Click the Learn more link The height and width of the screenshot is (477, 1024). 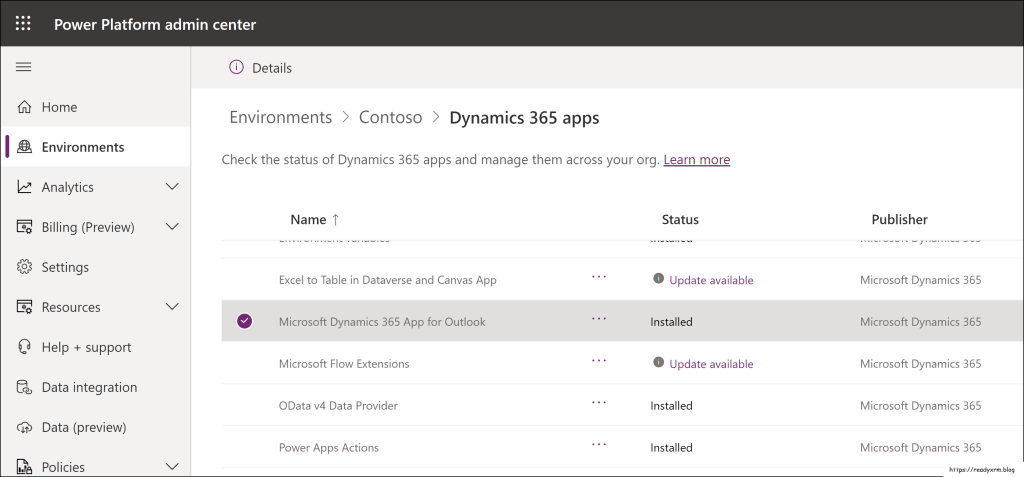tap(696, 160)
